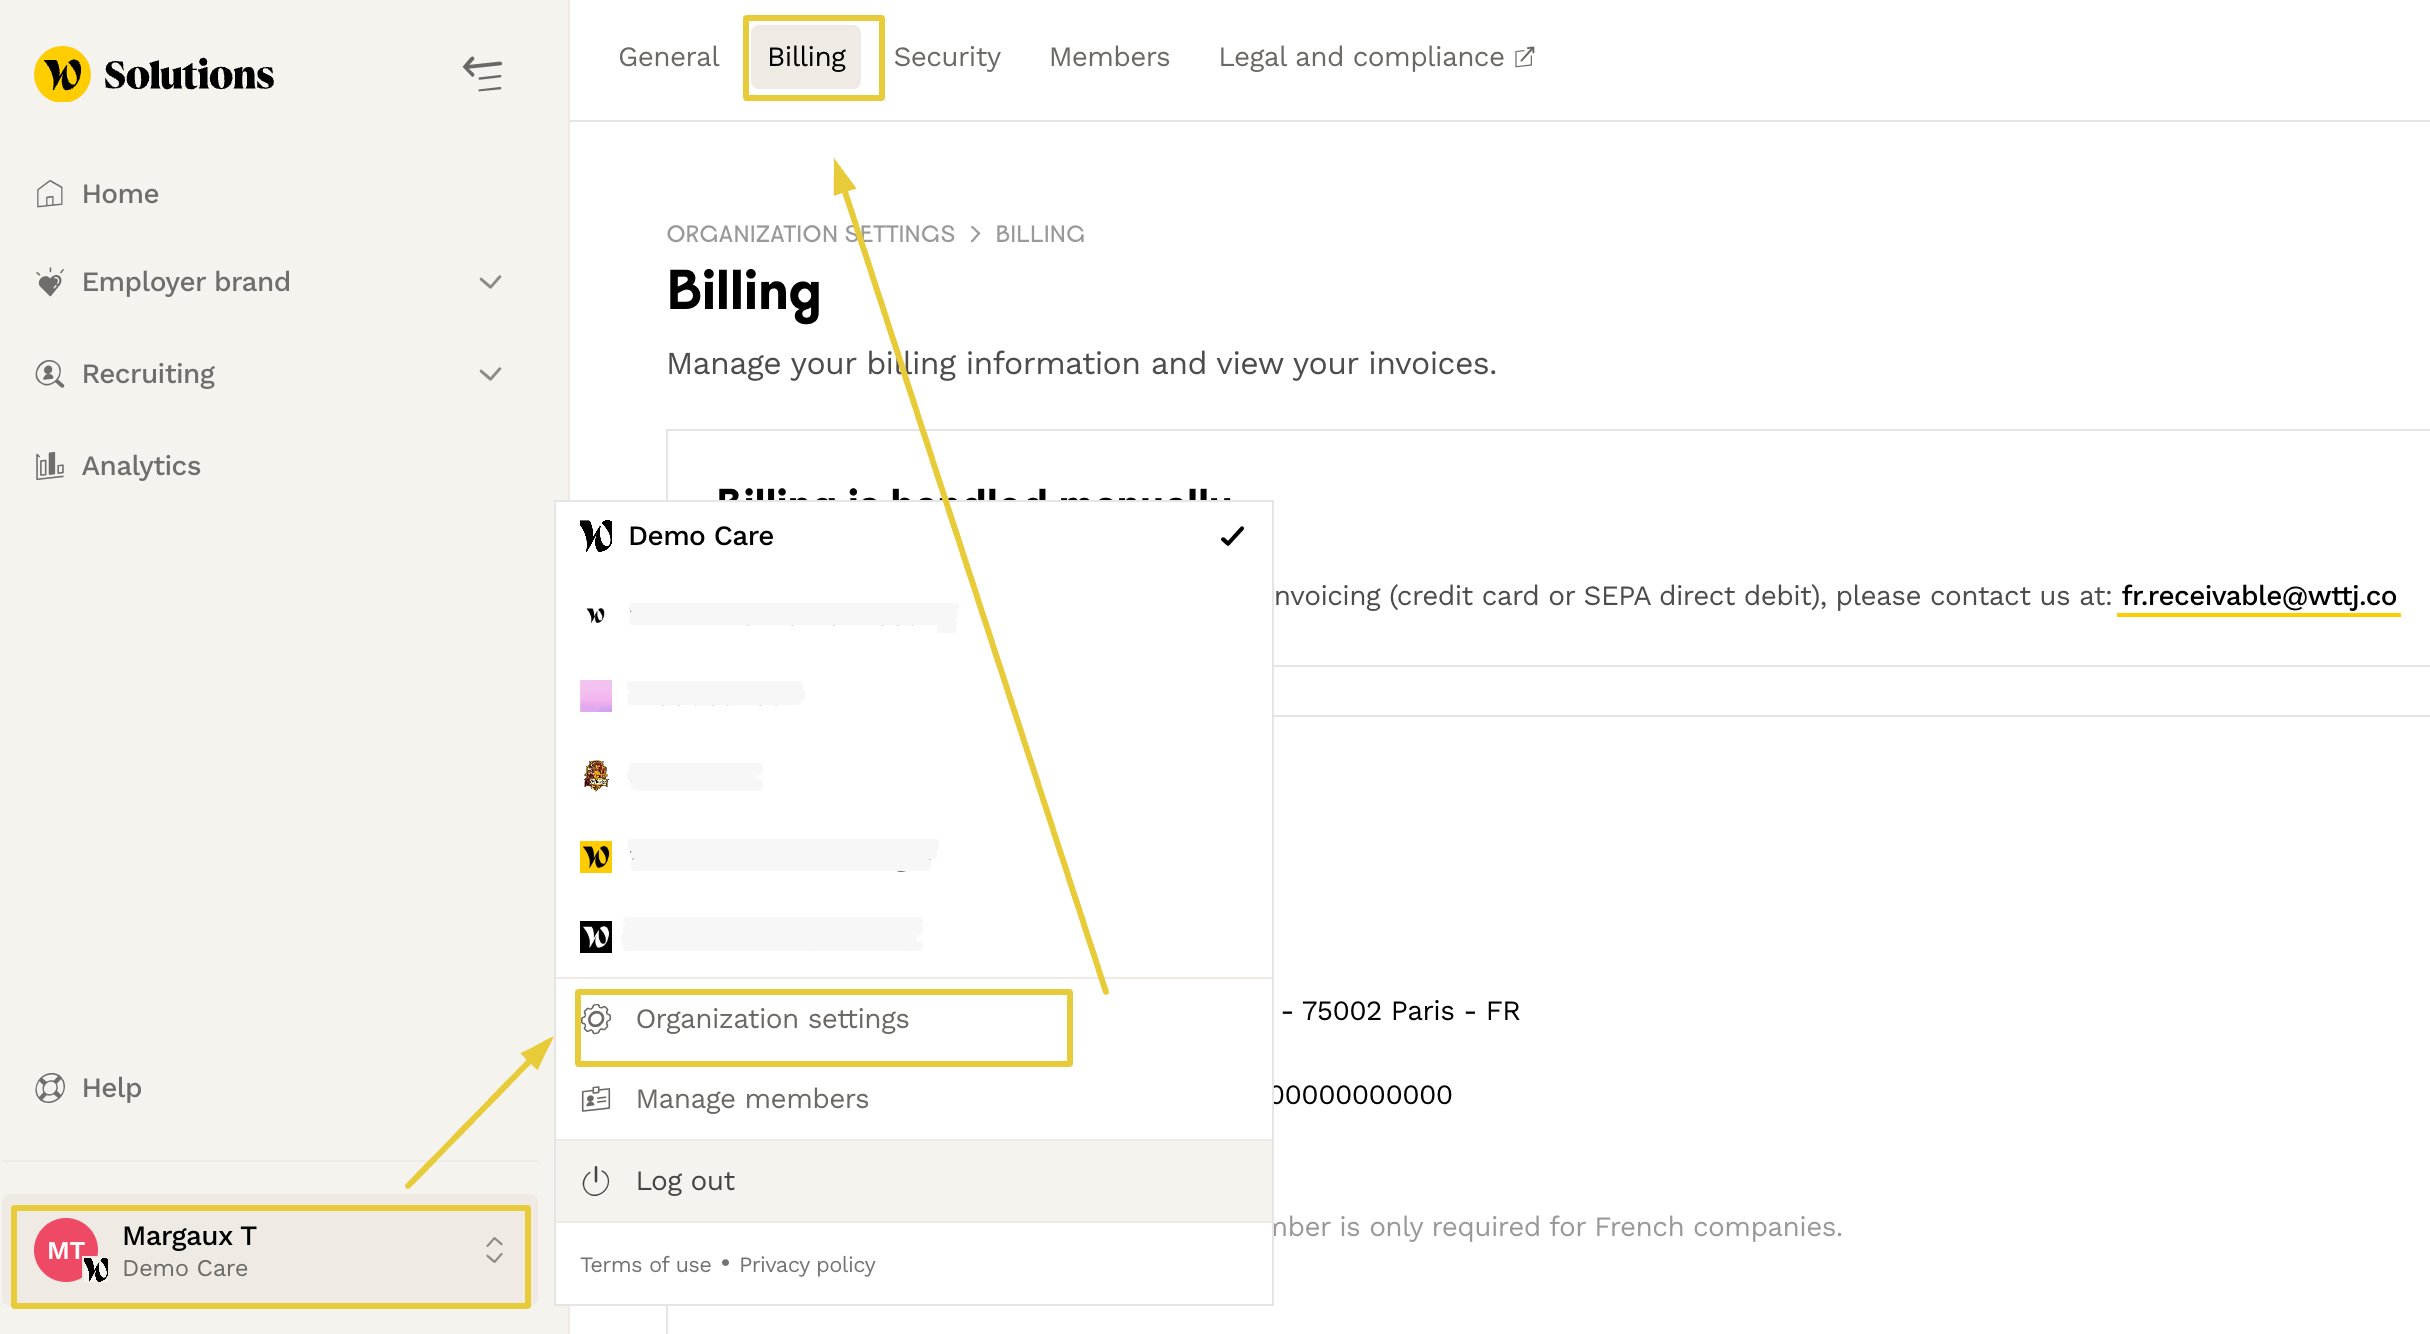
Task: Collapse the sidebar using the menu icon
Action: tap(483, 74)
